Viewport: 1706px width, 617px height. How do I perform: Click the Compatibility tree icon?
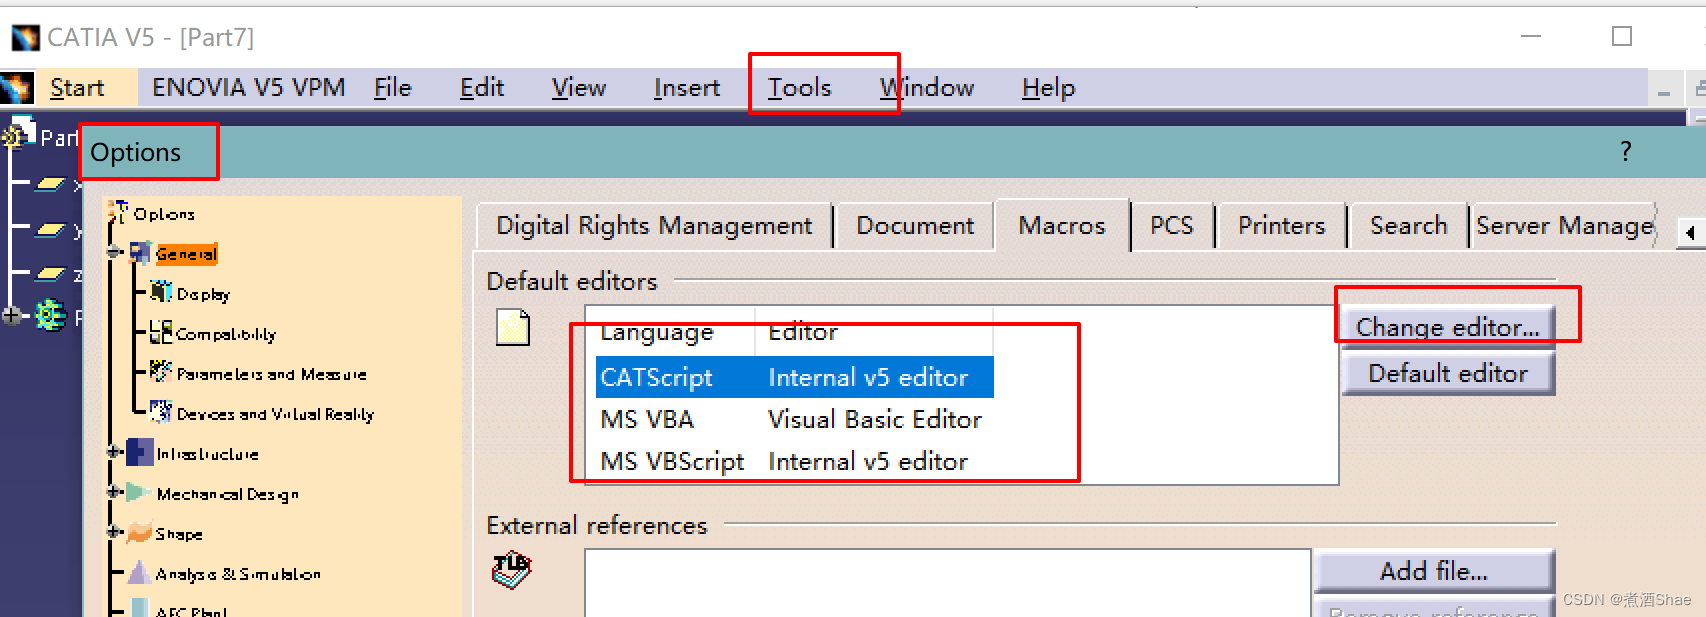[160, 332]
